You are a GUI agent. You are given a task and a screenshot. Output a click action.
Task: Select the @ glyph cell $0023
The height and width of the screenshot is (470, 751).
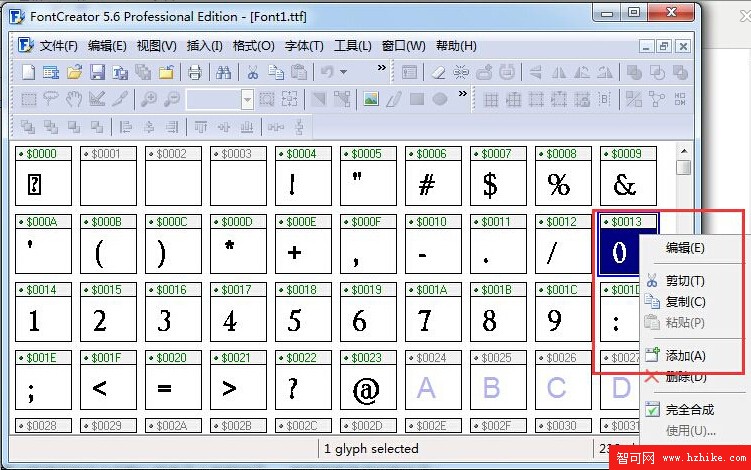(x=368, y=388)
